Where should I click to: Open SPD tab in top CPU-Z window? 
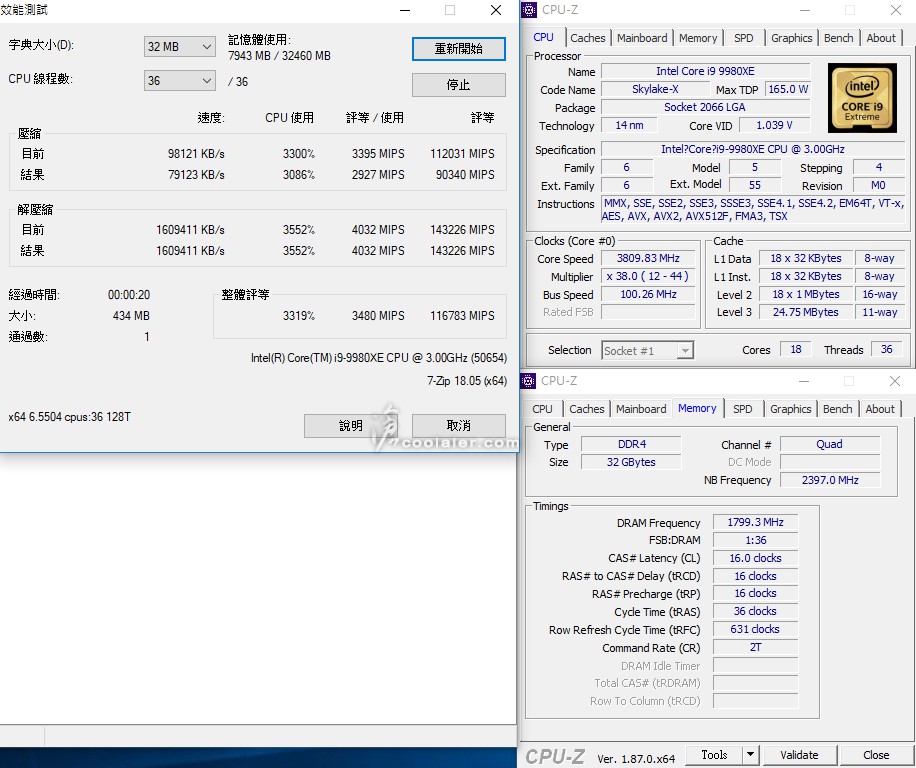[x=744, y=38]
